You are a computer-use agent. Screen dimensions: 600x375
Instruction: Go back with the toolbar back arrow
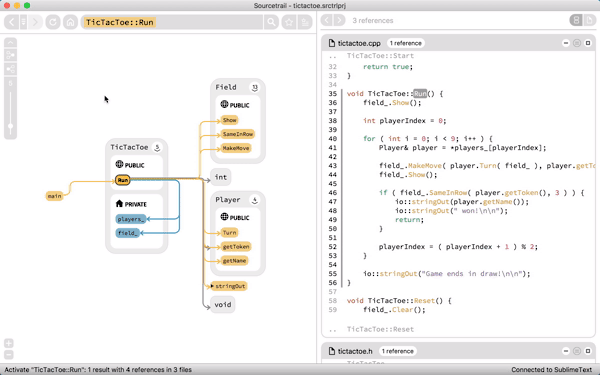click(x=11, y=22)
